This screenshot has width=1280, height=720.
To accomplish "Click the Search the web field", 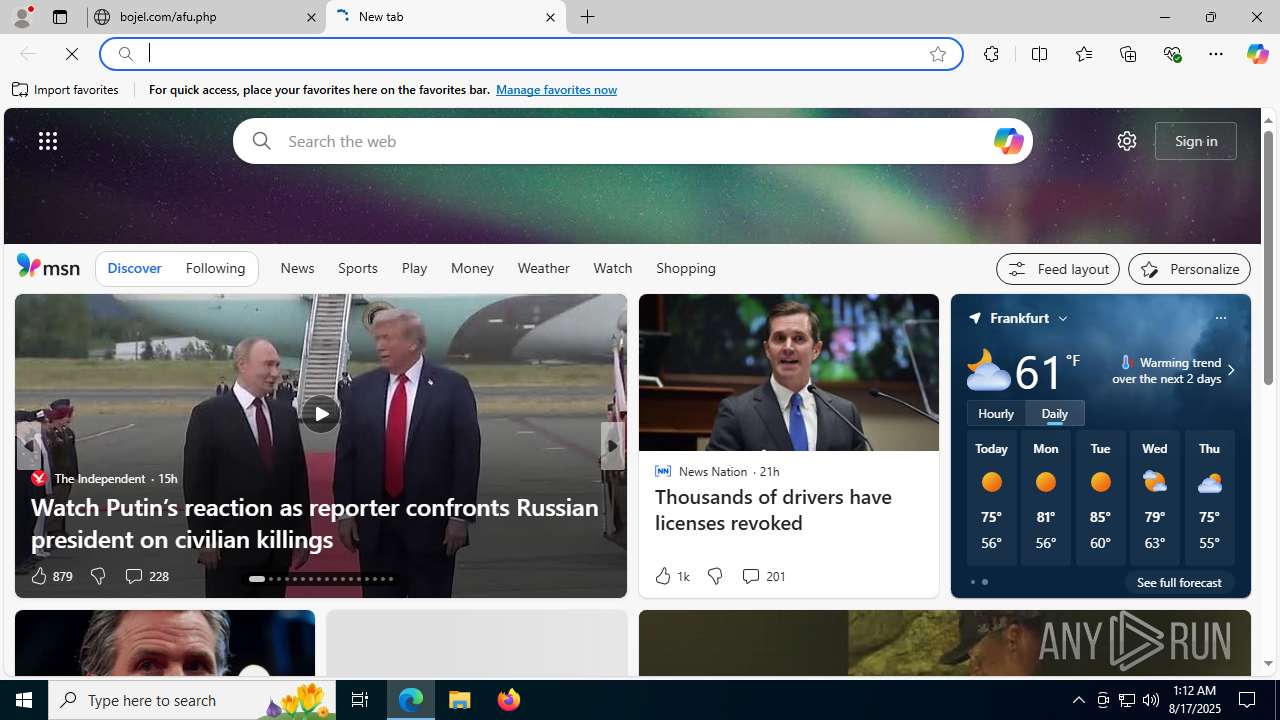I will click(x=632, y=141).
